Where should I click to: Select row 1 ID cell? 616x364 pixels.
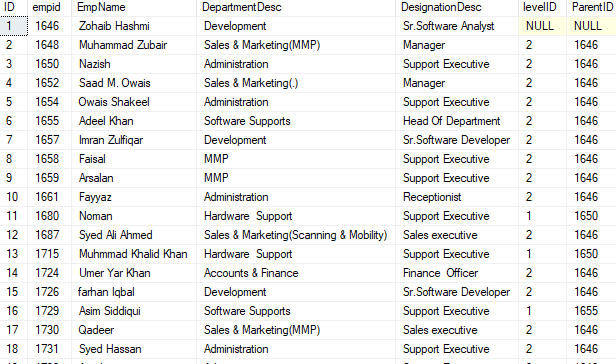pyautogui.click(x=14, y=26)
